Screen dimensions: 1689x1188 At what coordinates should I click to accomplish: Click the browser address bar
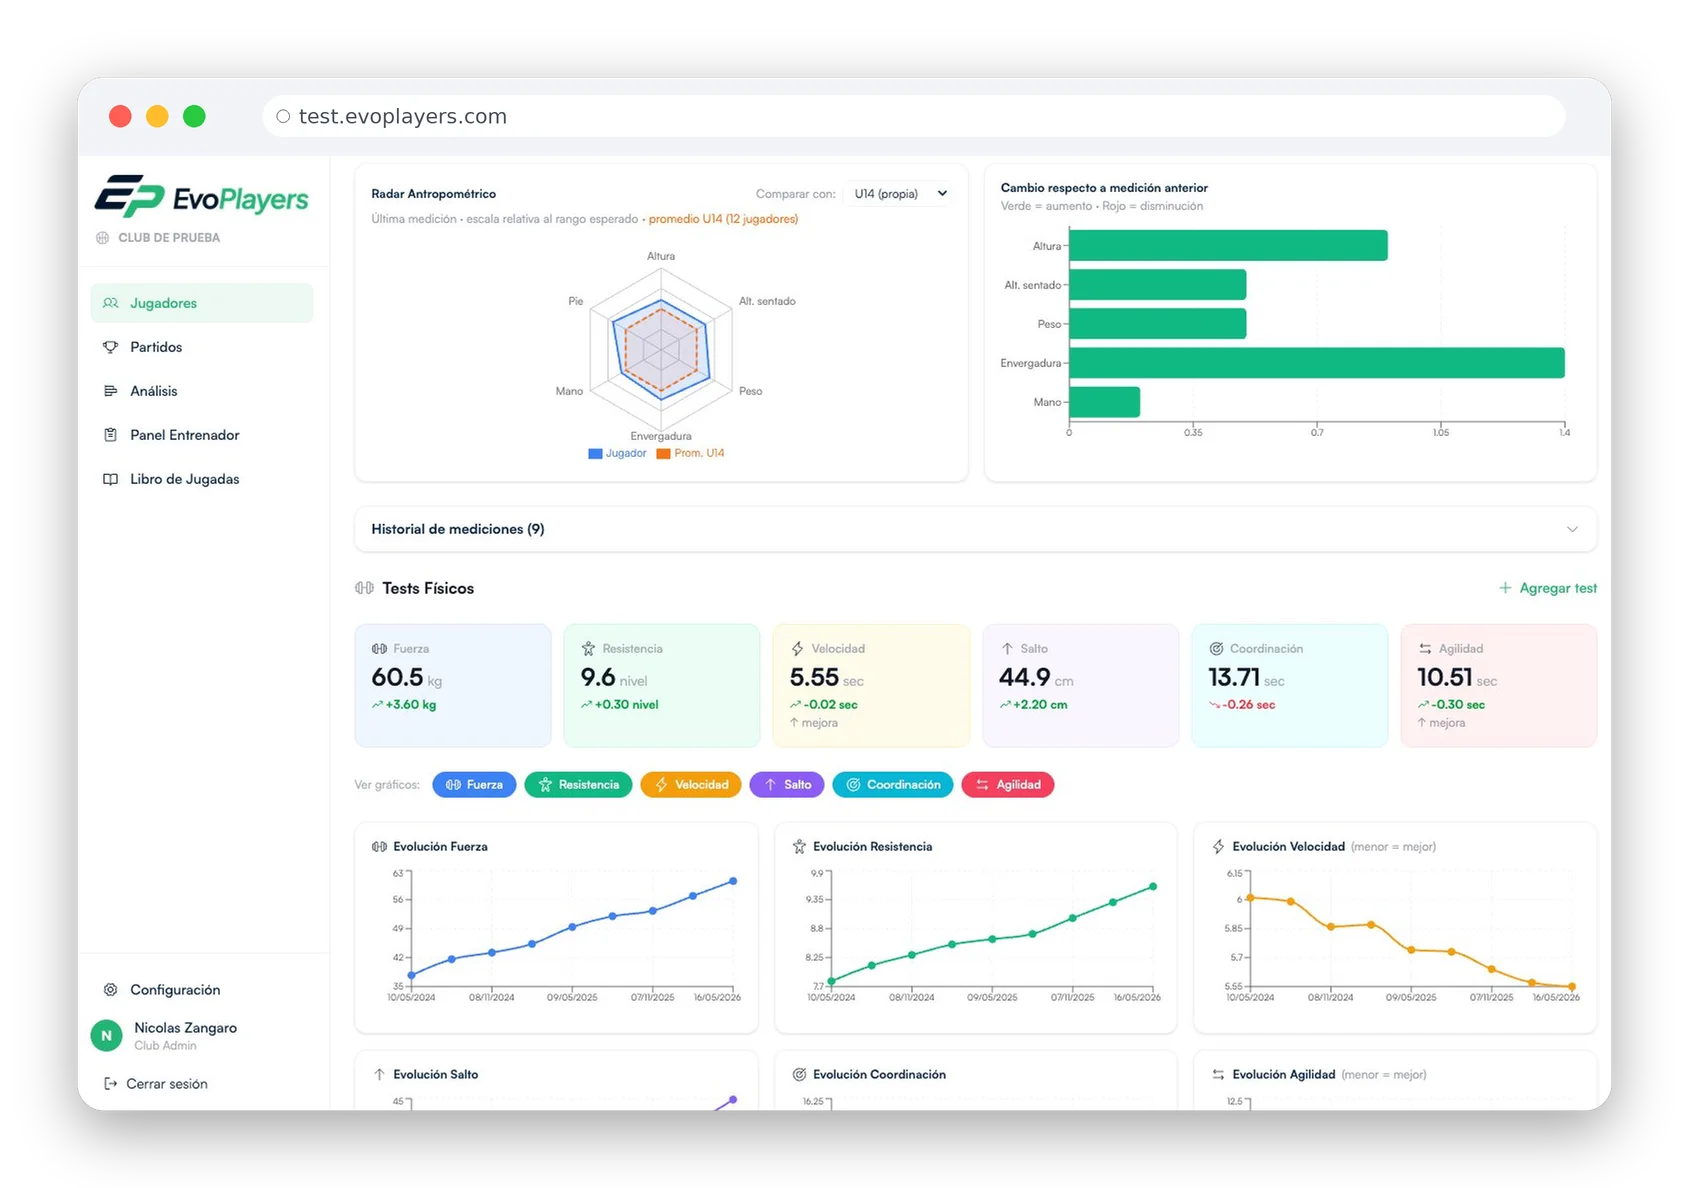(x=913, y=116)
